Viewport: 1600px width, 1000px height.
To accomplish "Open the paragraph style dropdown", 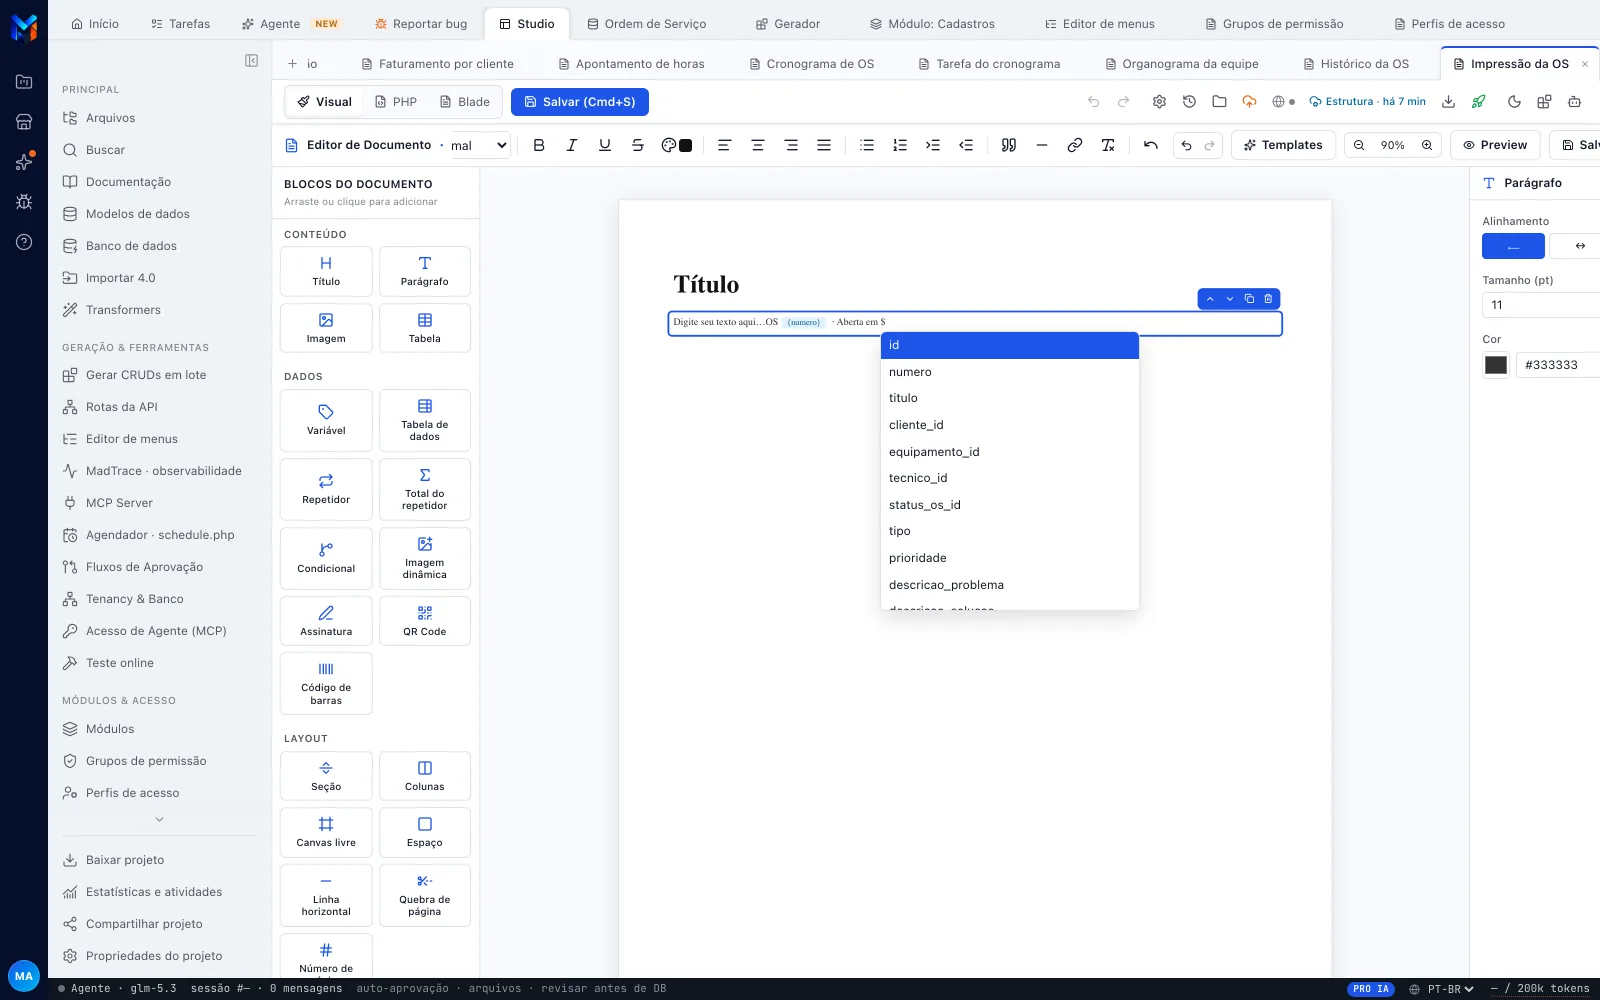I will click(480, 145).
